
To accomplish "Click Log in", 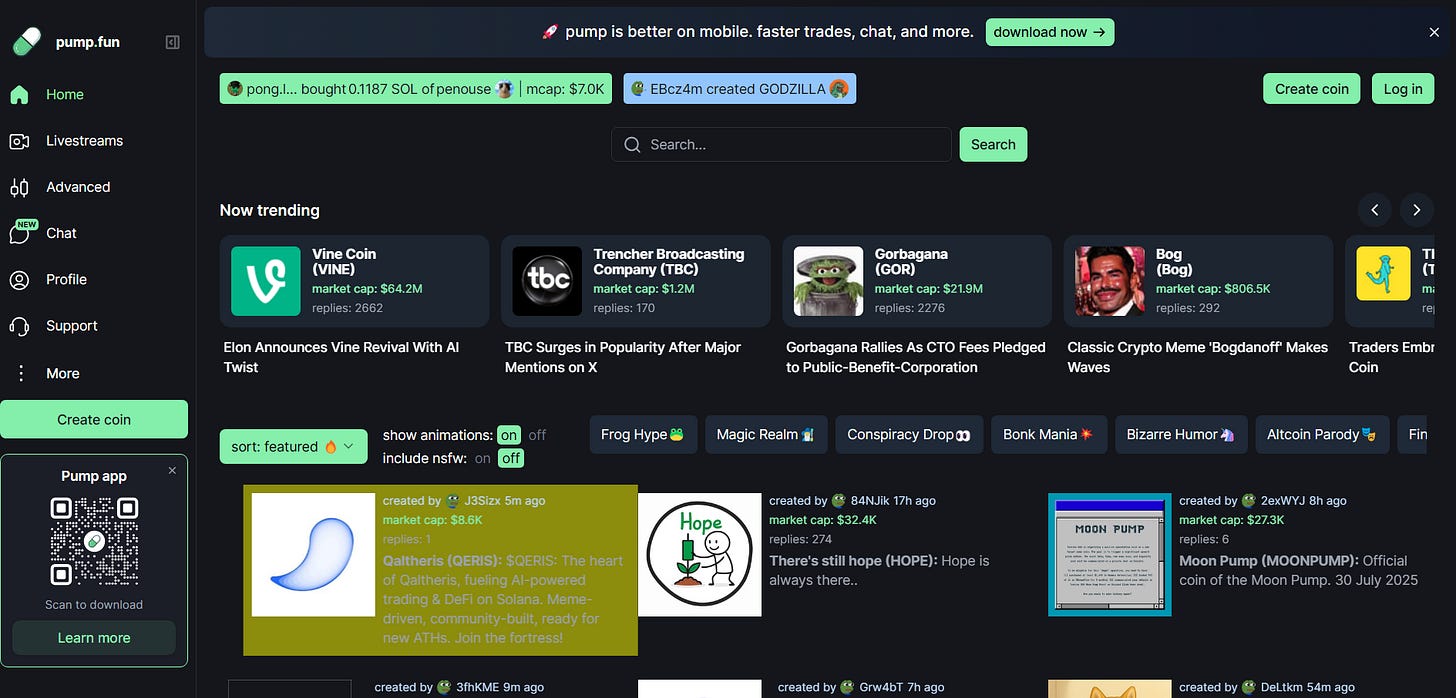I will coord(1402,88).
